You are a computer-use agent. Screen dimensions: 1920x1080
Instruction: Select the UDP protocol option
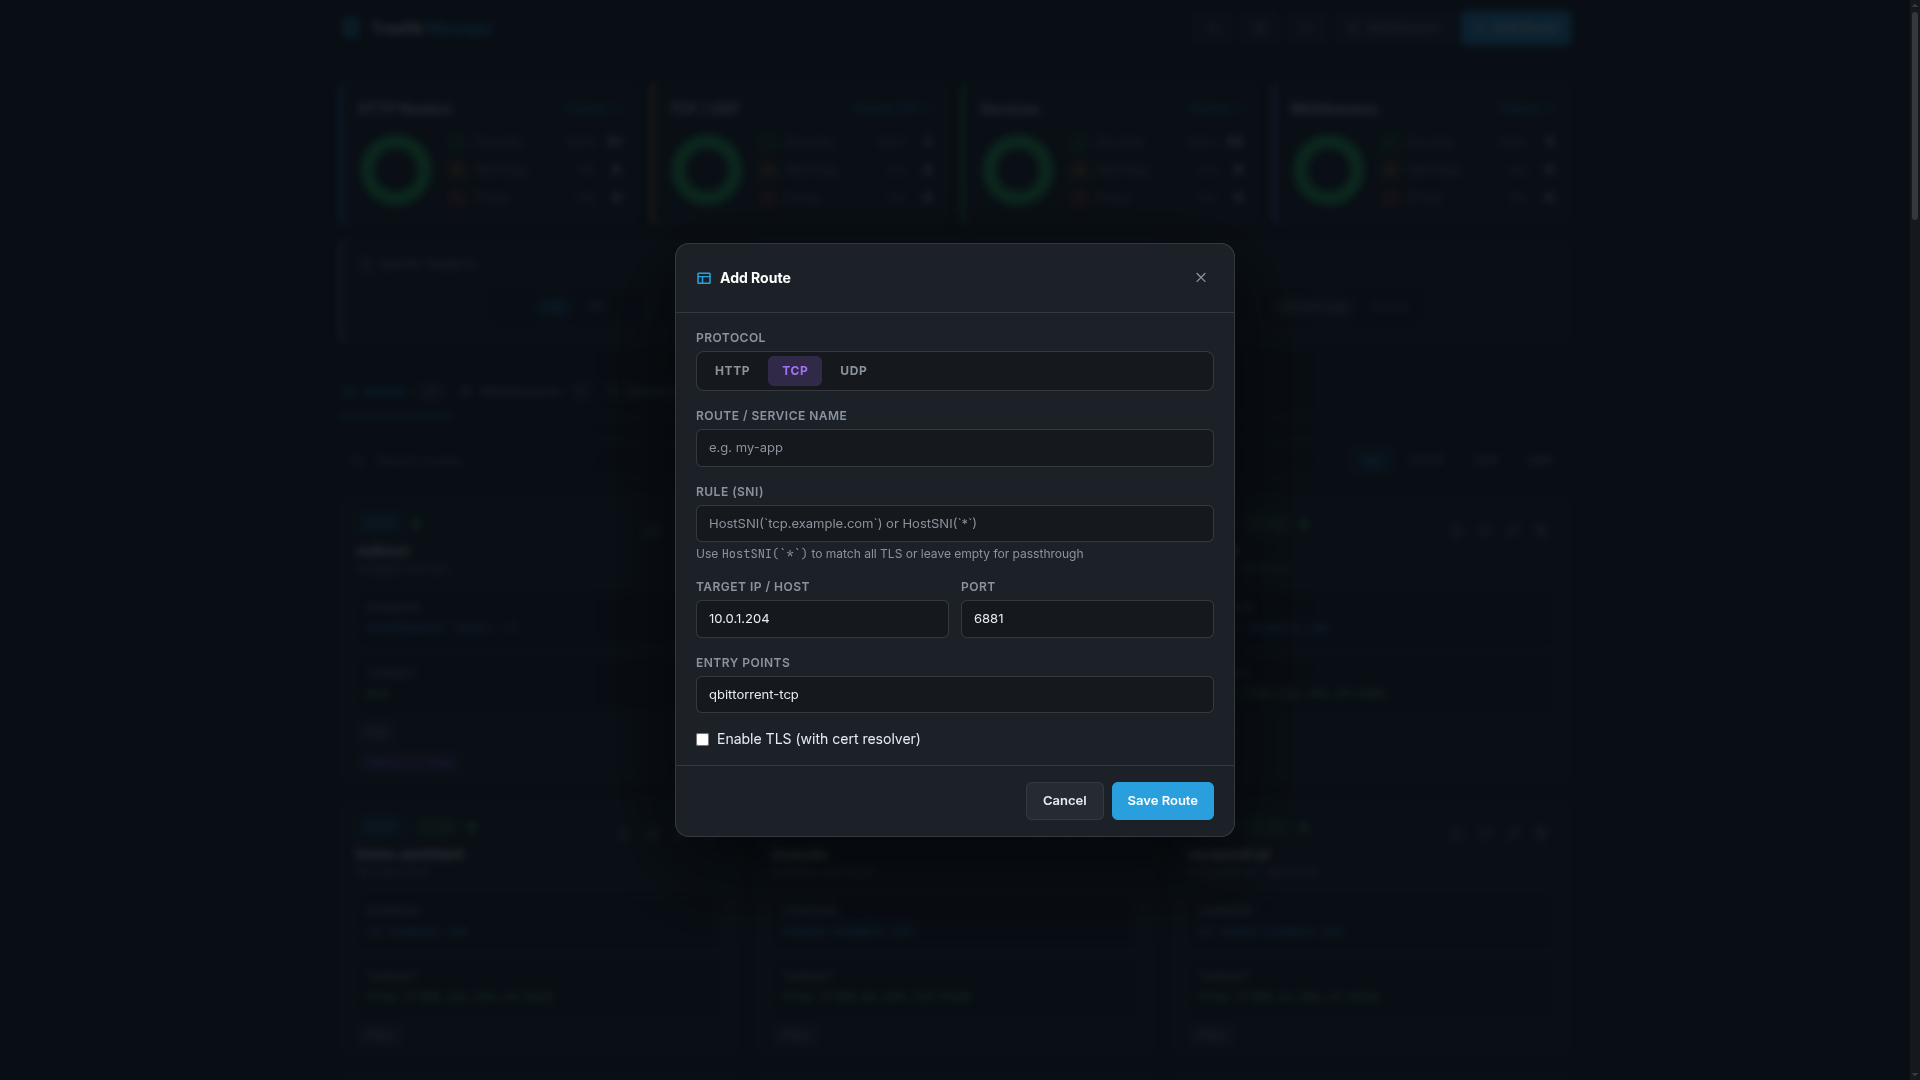[852, 370]
